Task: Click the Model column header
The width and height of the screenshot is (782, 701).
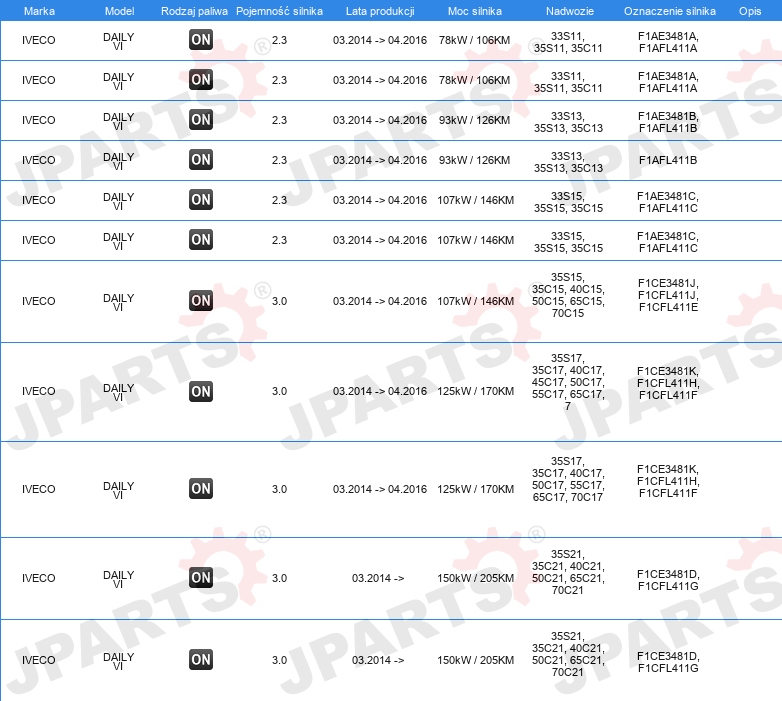Action: (119, 11)
